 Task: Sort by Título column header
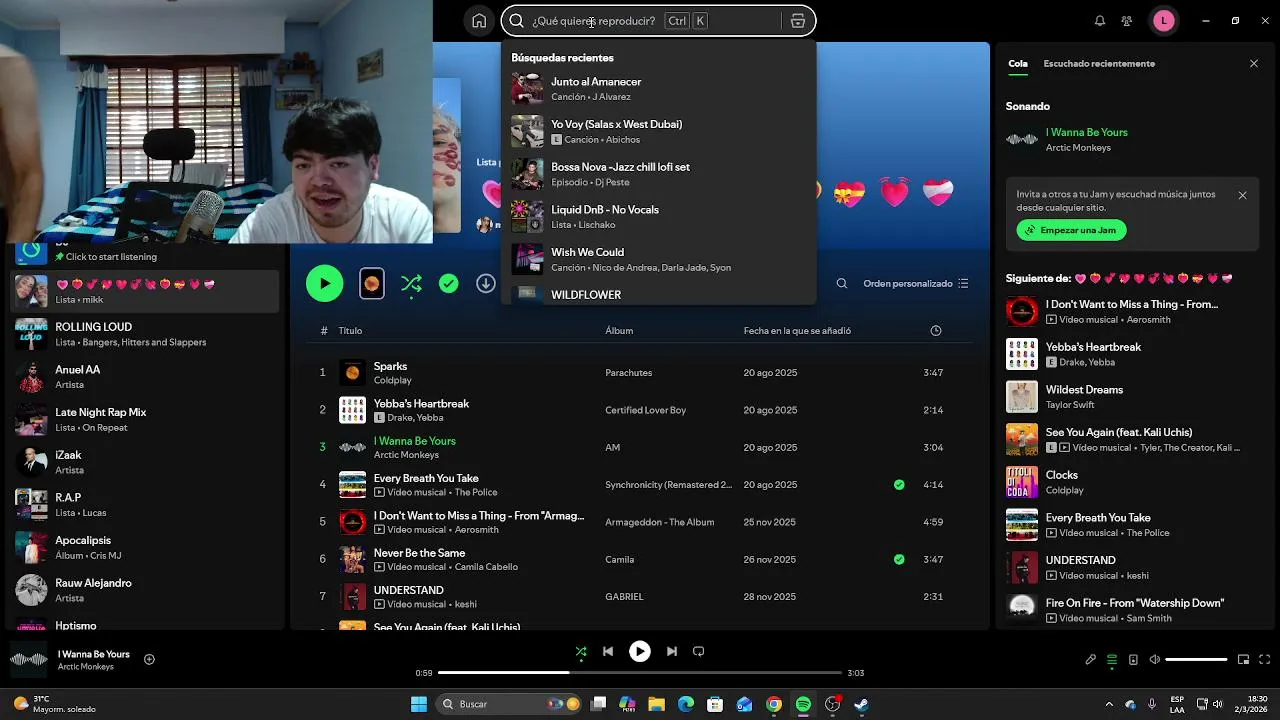coord(350,331)
